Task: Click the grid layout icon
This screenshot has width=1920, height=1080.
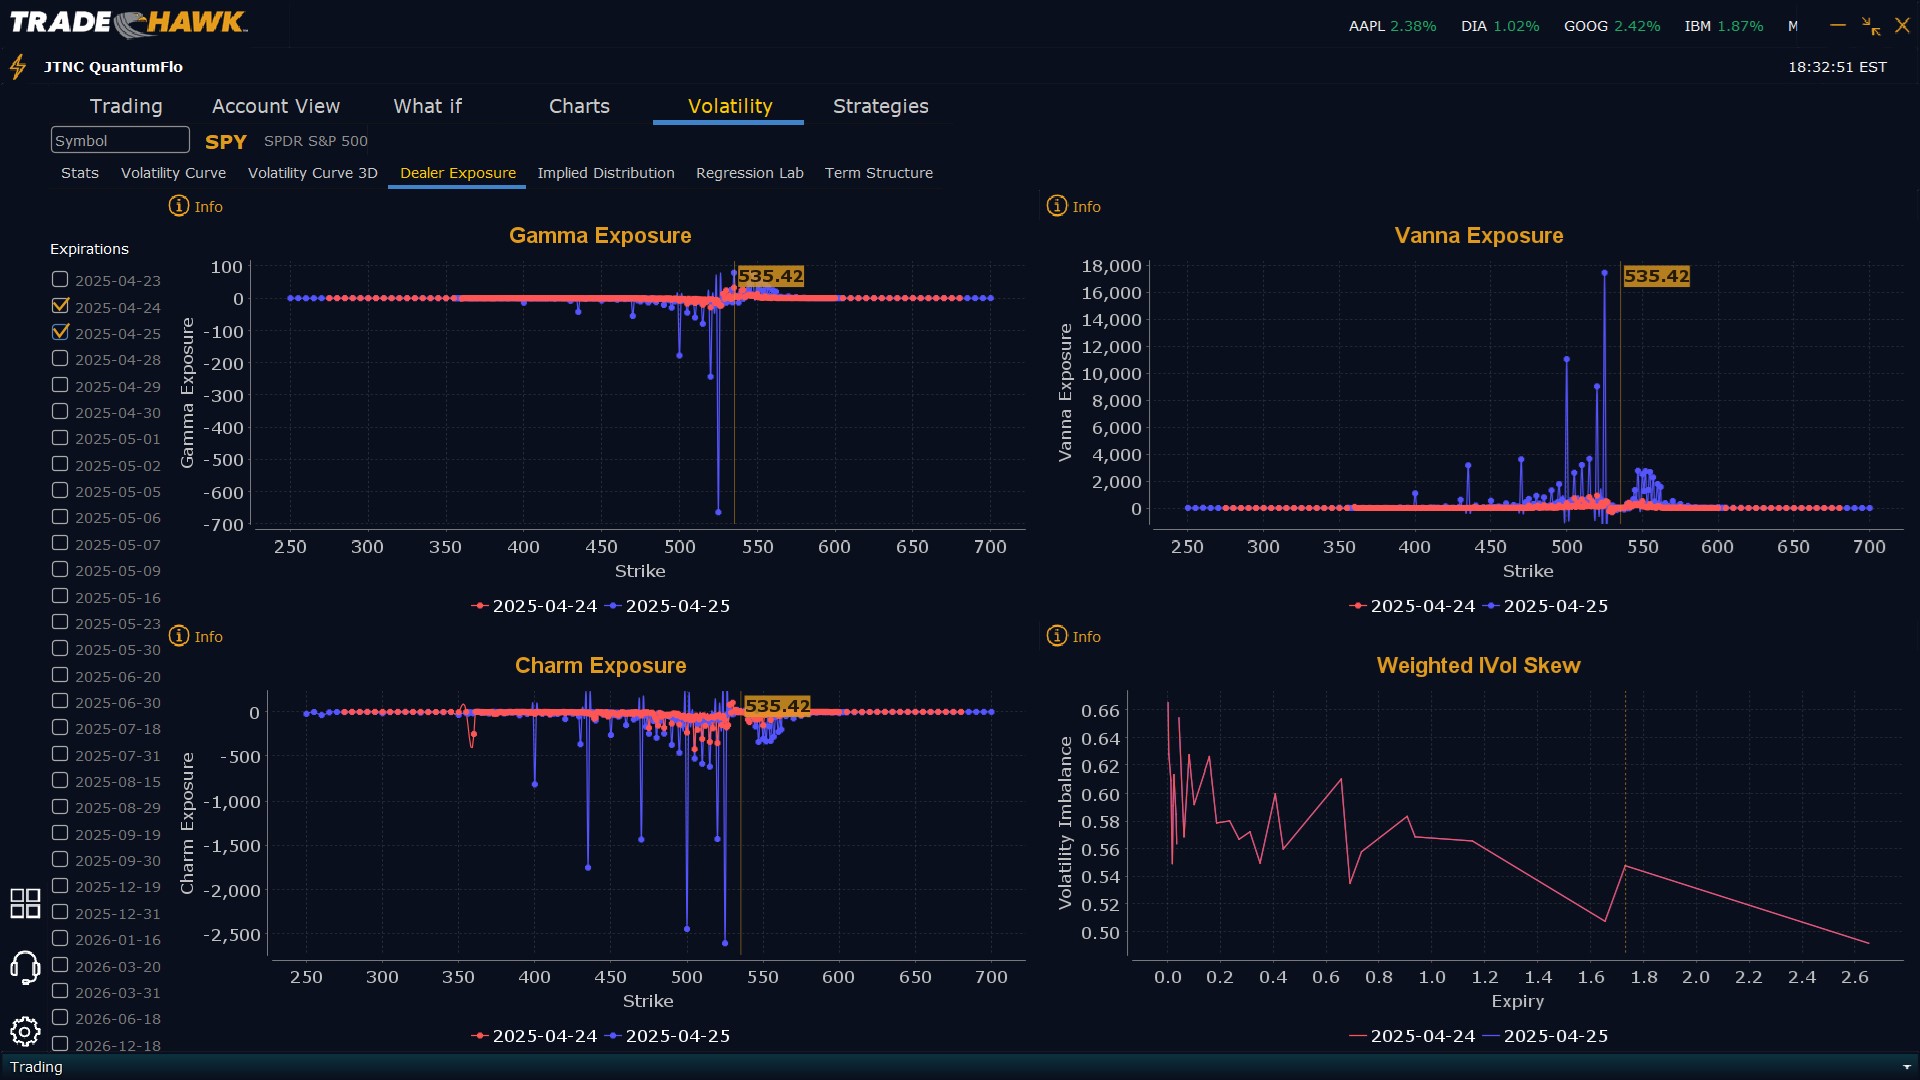Action: (25, 903)
